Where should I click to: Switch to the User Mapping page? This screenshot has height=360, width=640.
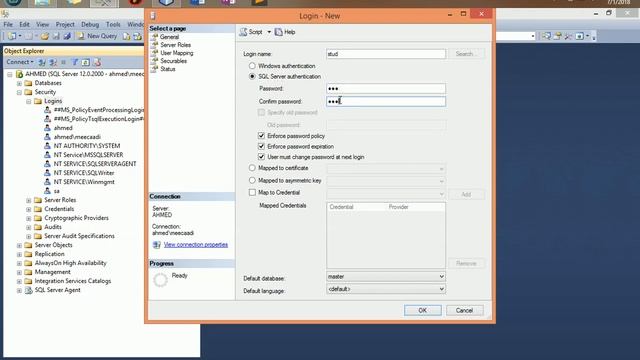[177, 53]
